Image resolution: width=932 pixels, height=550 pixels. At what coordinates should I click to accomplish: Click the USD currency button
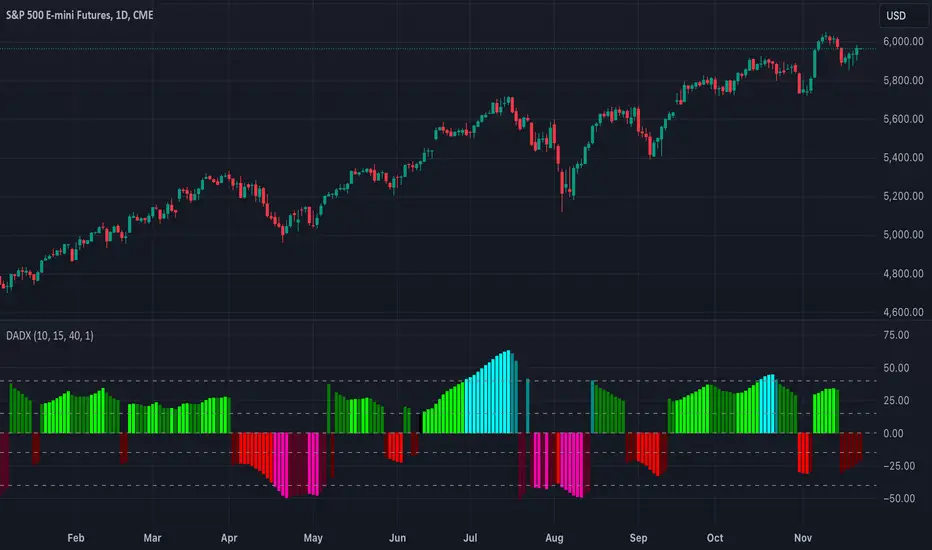click(902, 16)
